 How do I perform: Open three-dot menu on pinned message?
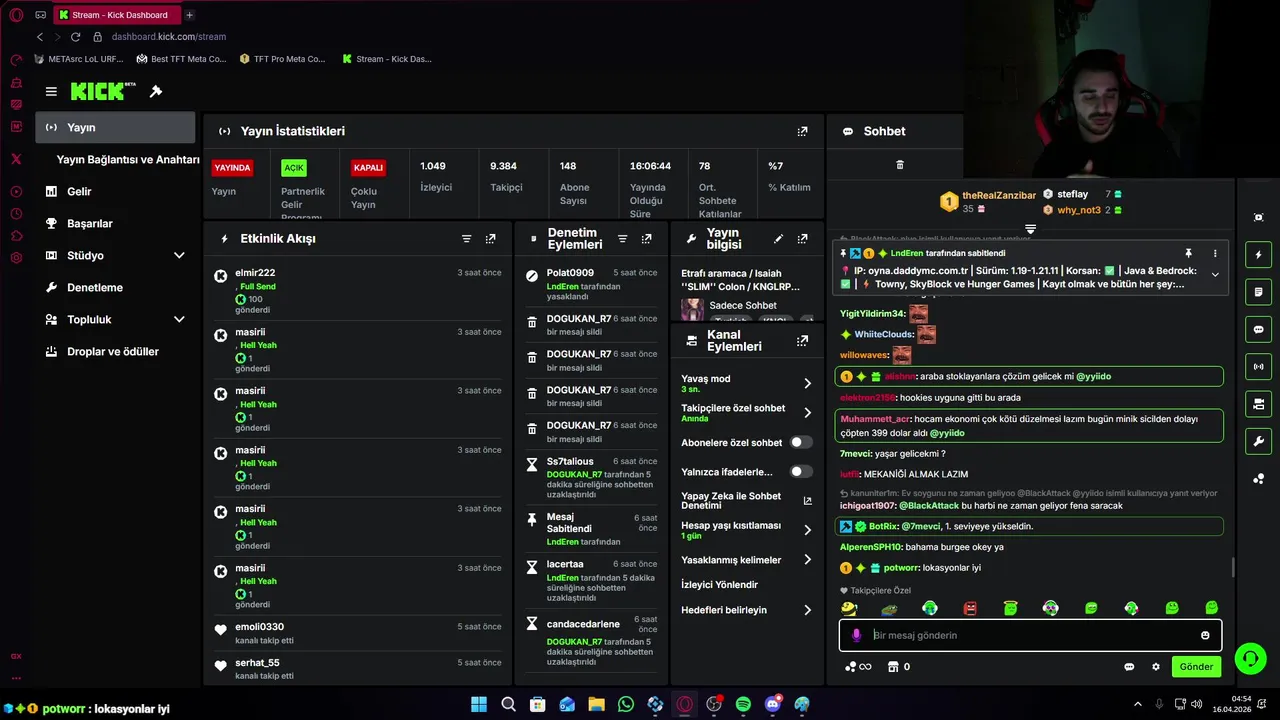pyautogui.click(x=1215, y=254)
